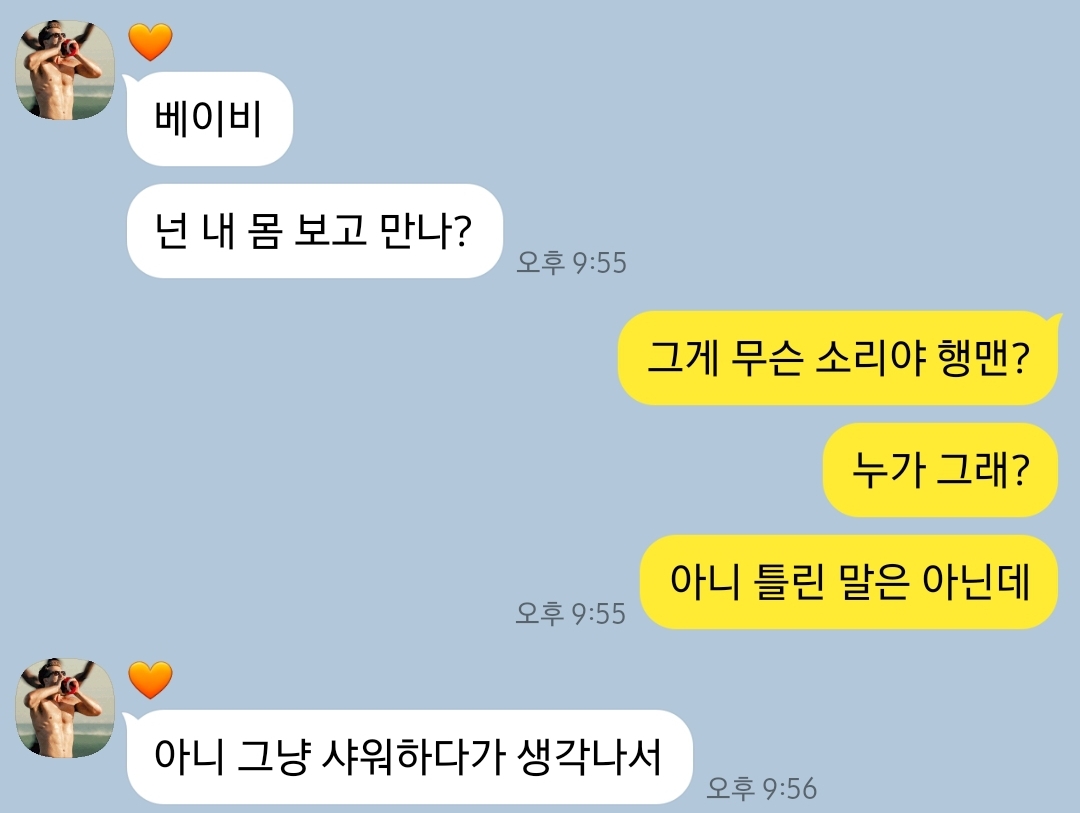Tap the 오후 9:56 timestamp
1080x813 pixels.
tap(762, 788)
